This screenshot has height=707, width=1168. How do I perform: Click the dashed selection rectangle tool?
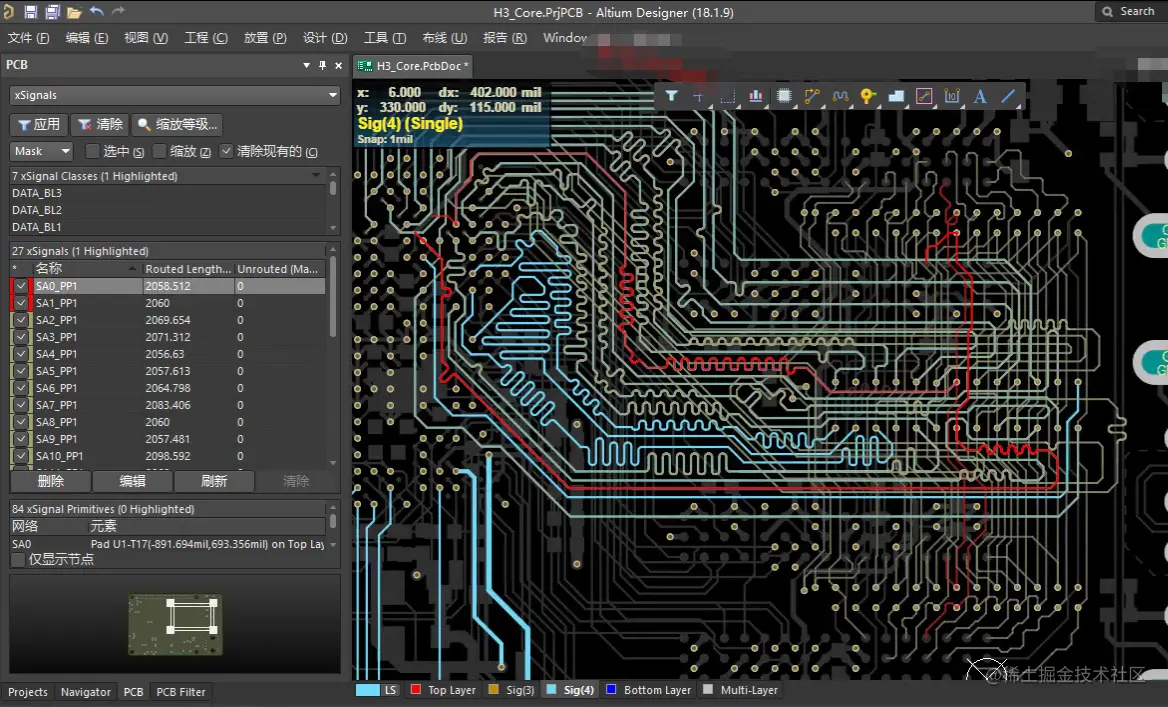727,96
